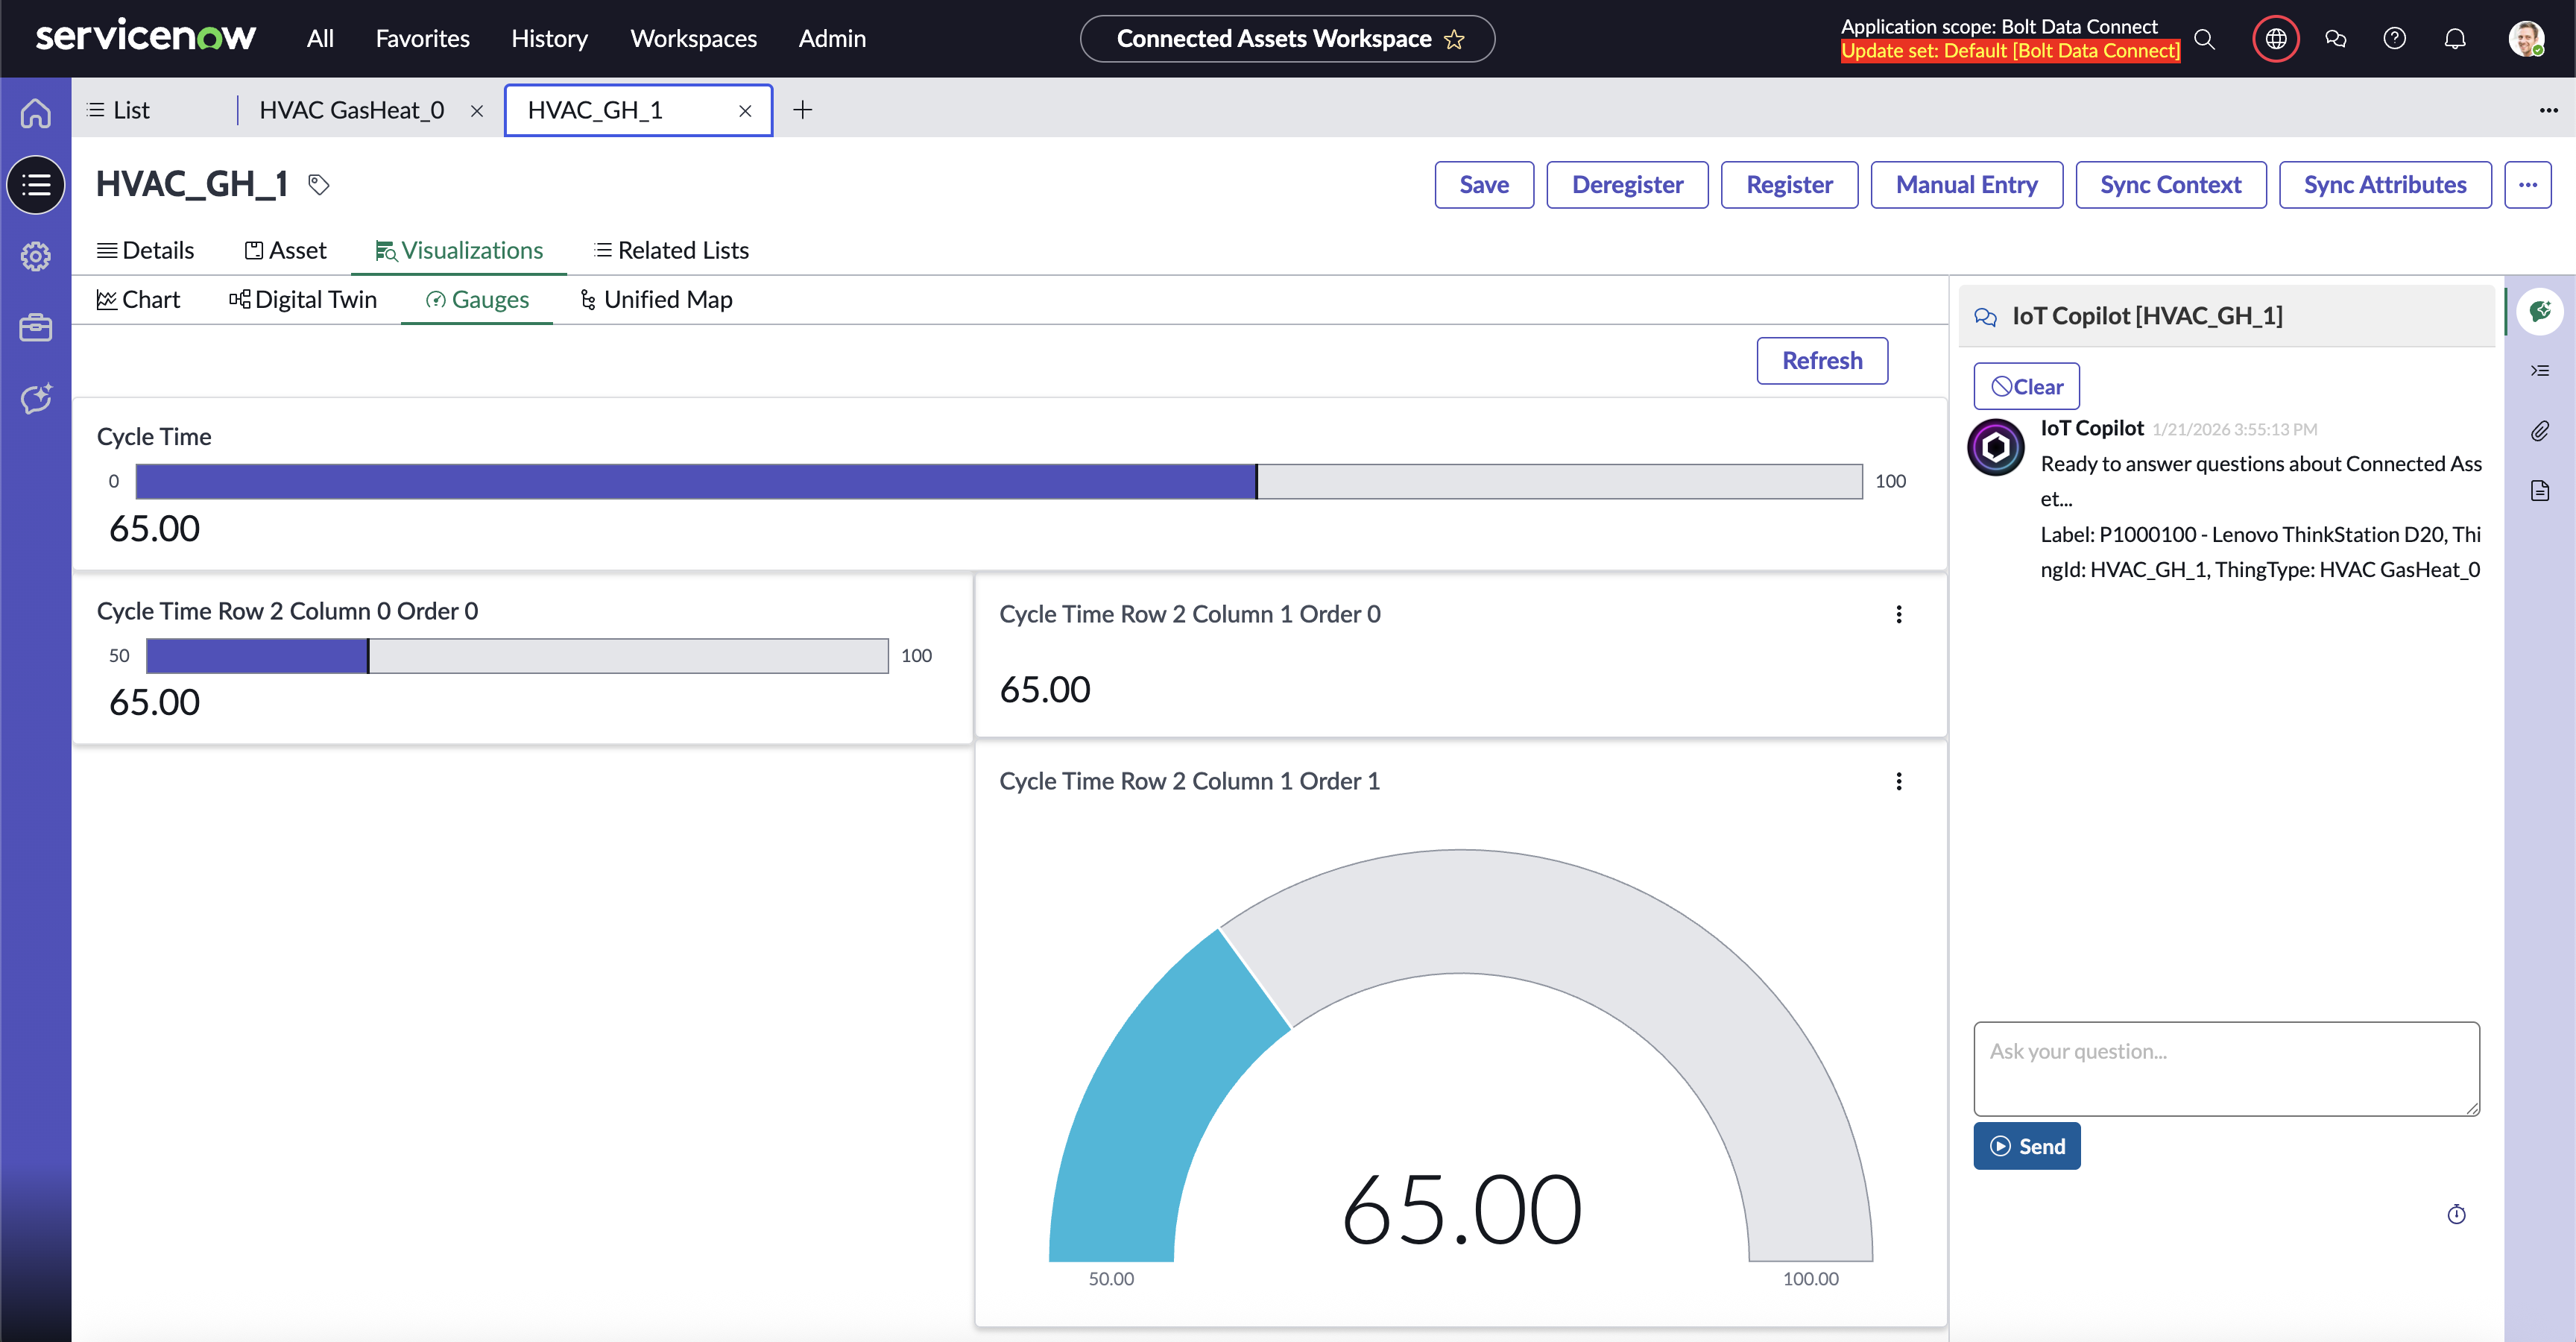The width and height of the screenshot is (2576, 1342).
Task: Open the Admin menu
Action: click(x=832, y=39)
